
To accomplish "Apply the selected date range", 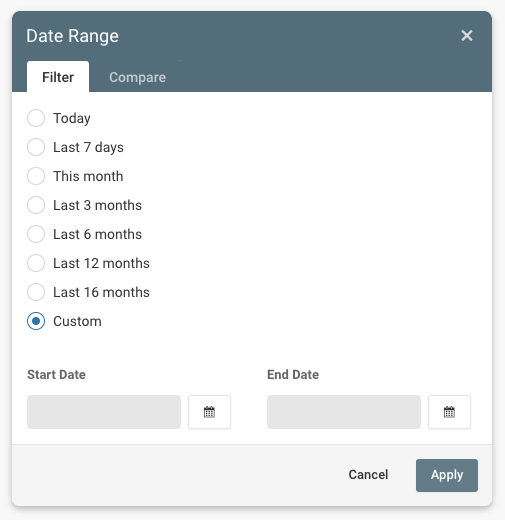I will click(447, 475).
